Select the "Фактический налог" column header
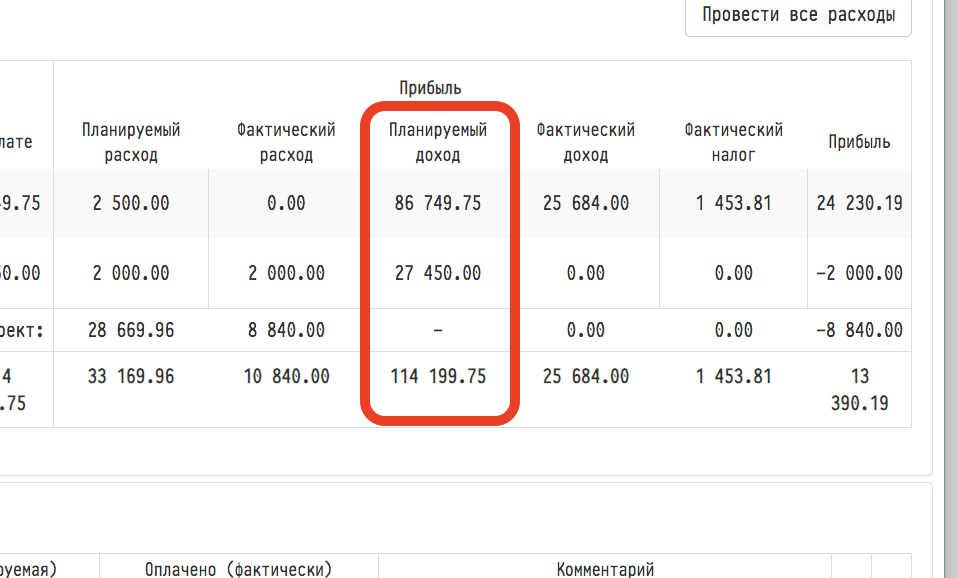Viewport: 958px width, 578px height. (x=733, y=142)
